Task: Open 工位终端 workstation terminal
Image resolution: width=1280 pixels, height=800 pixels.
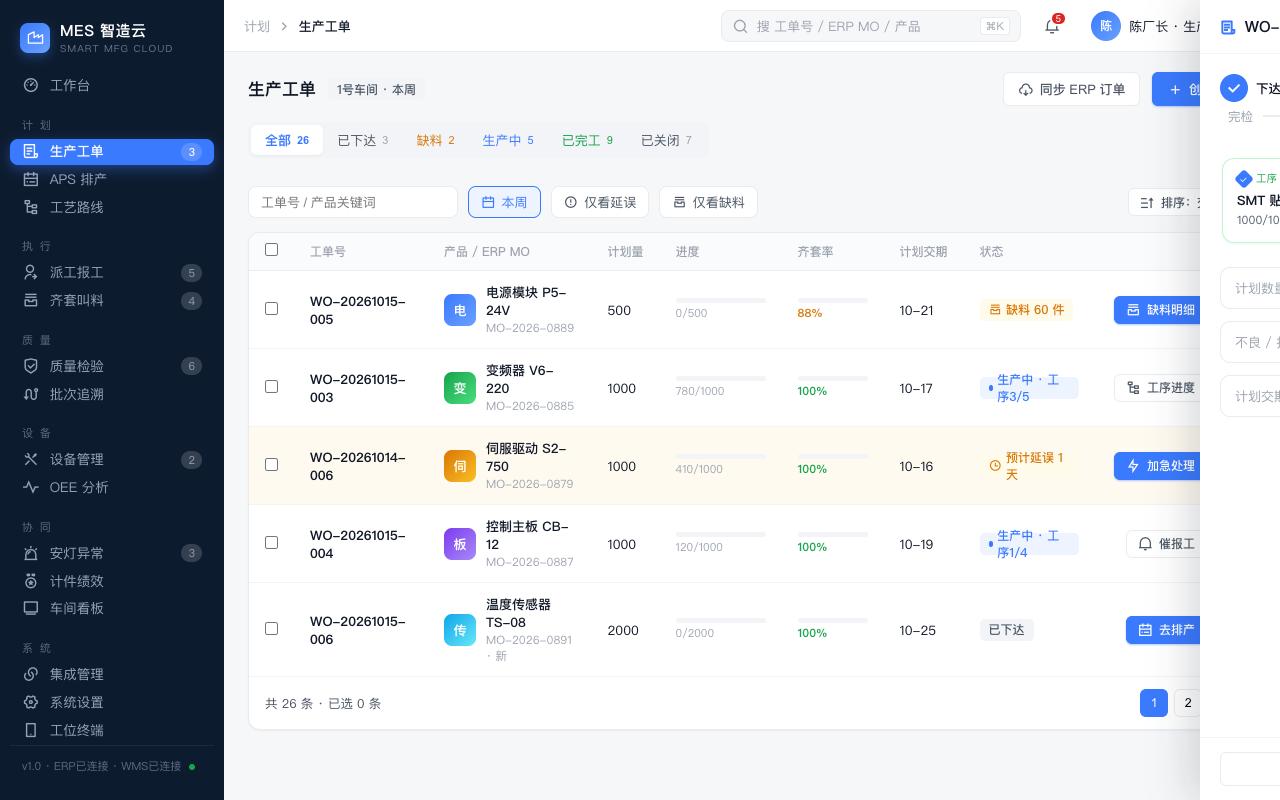Action: (112, 730)
